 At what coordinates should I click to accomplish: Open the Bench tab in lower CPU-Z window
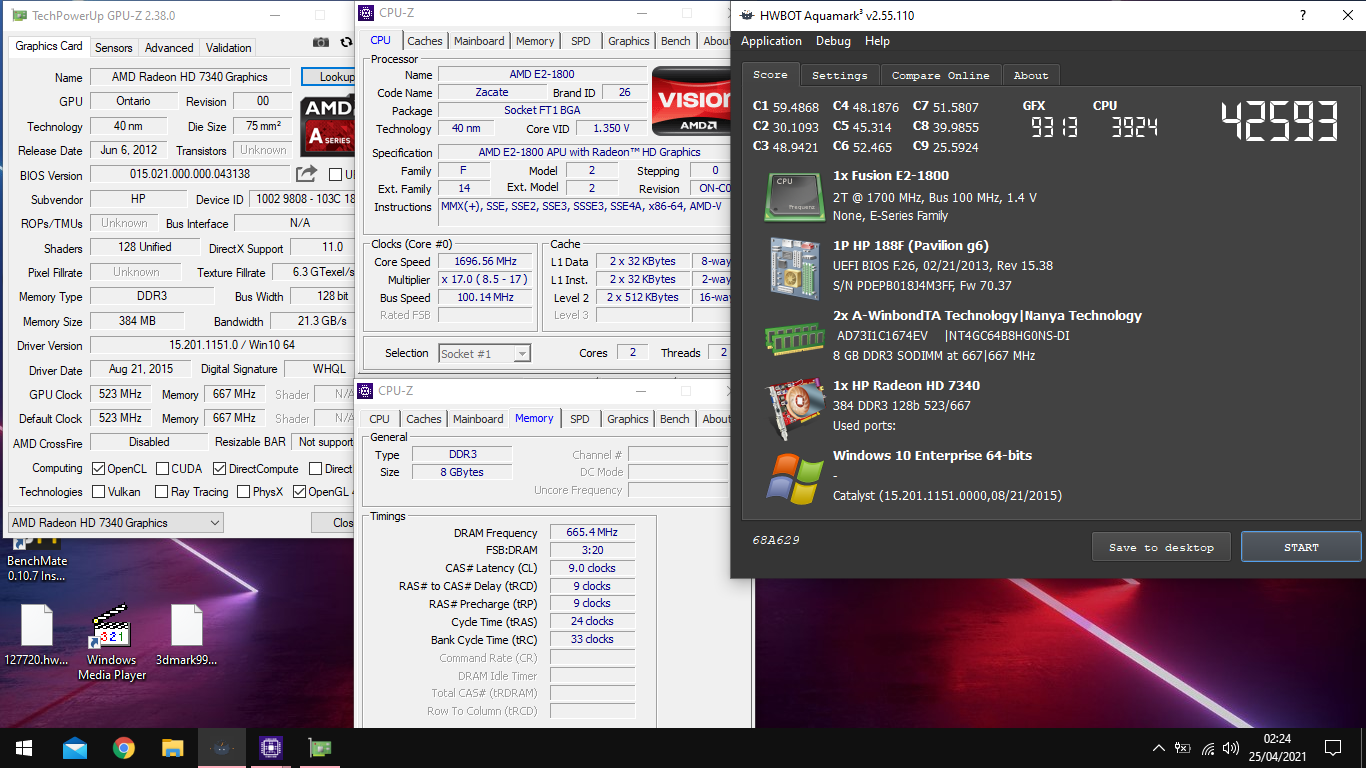point(675,419)
